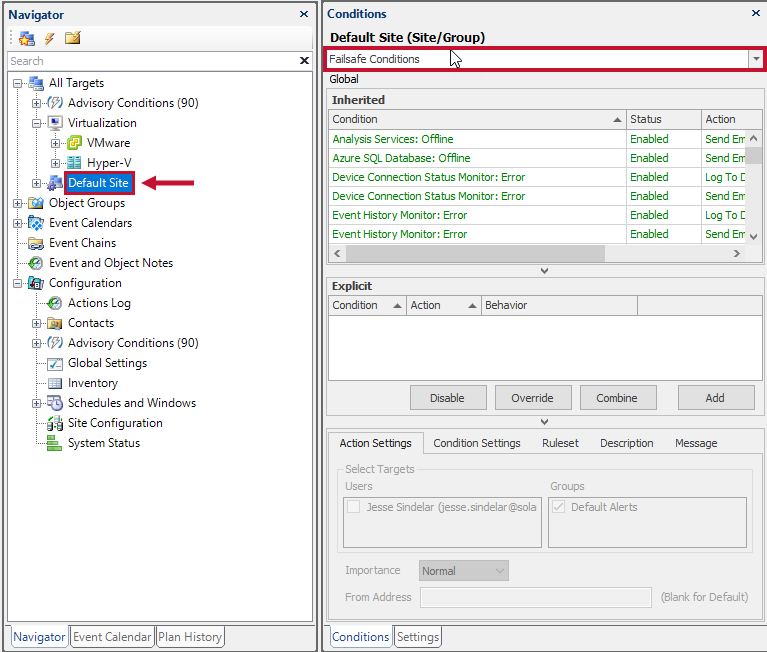The image size is (767, 652).
Task: Select the Analysis Services: Offline condition row
Action: 538,139
